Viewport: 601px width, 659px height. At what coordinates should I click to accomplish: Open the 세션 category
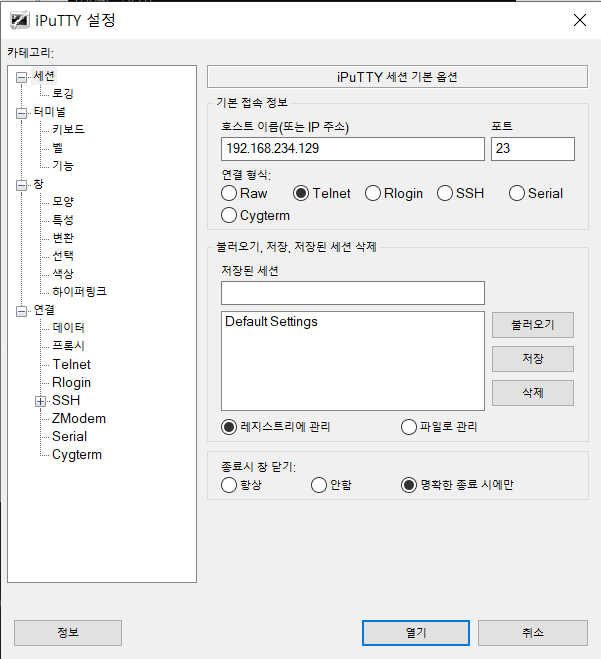click(44, 76)
